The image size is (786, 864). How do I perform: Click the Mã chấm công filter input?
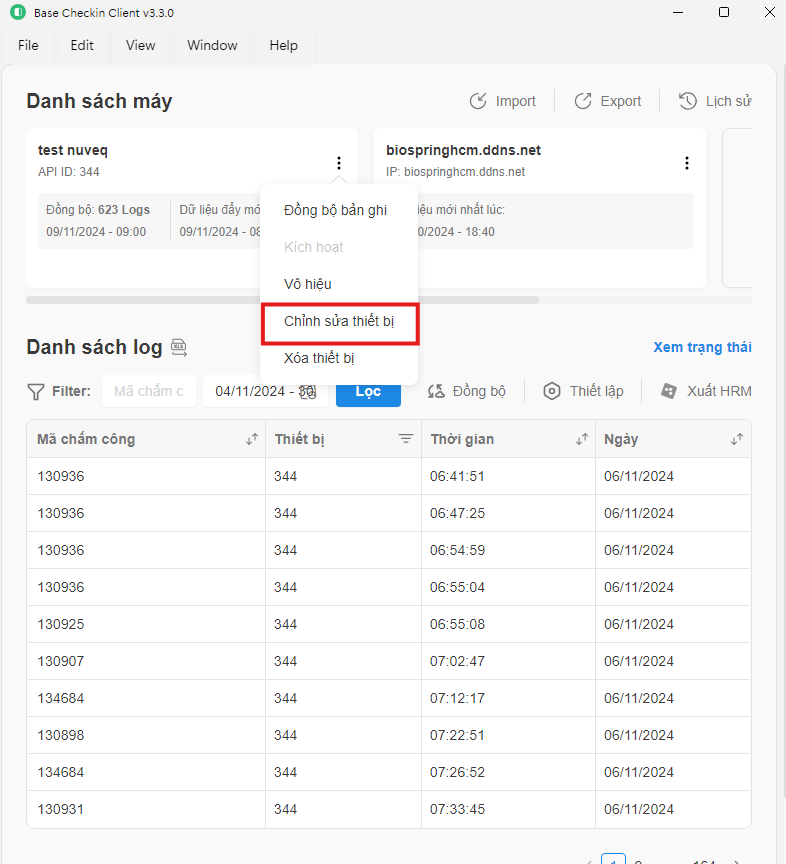click(148, 391)
